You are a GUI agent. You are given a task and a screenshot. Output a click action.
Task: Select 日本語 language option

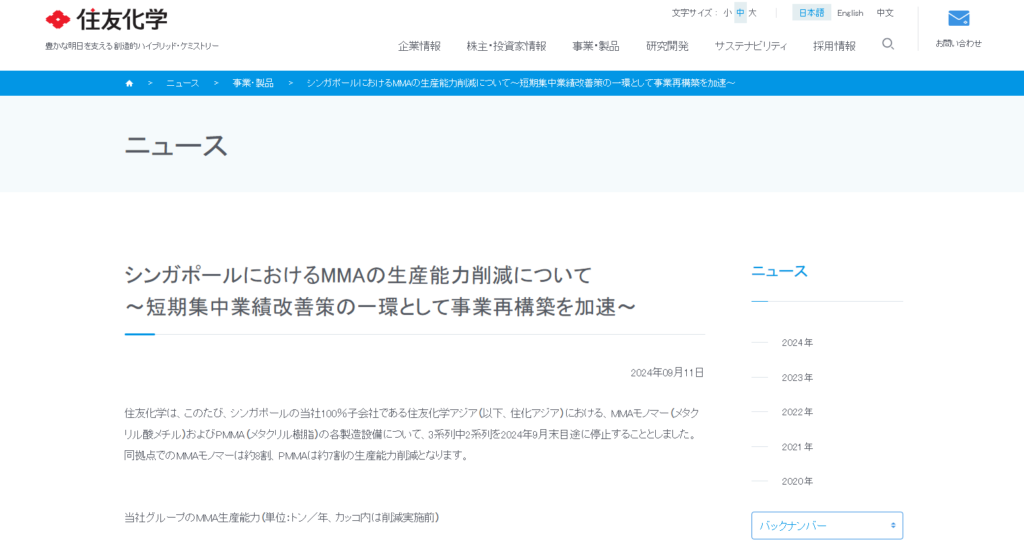(x=811, y=13)
